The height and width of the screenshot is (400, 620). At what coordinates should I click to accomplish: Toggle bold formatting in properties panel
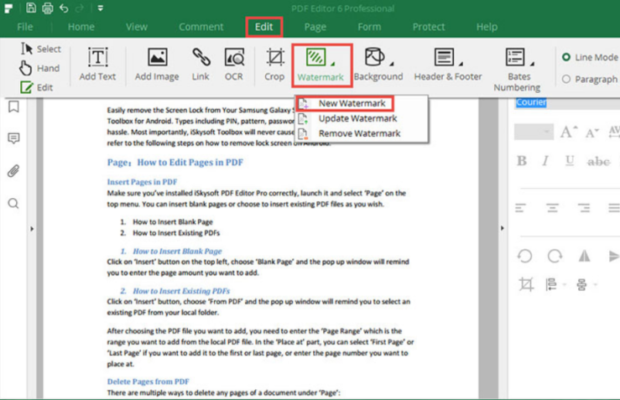521,160
